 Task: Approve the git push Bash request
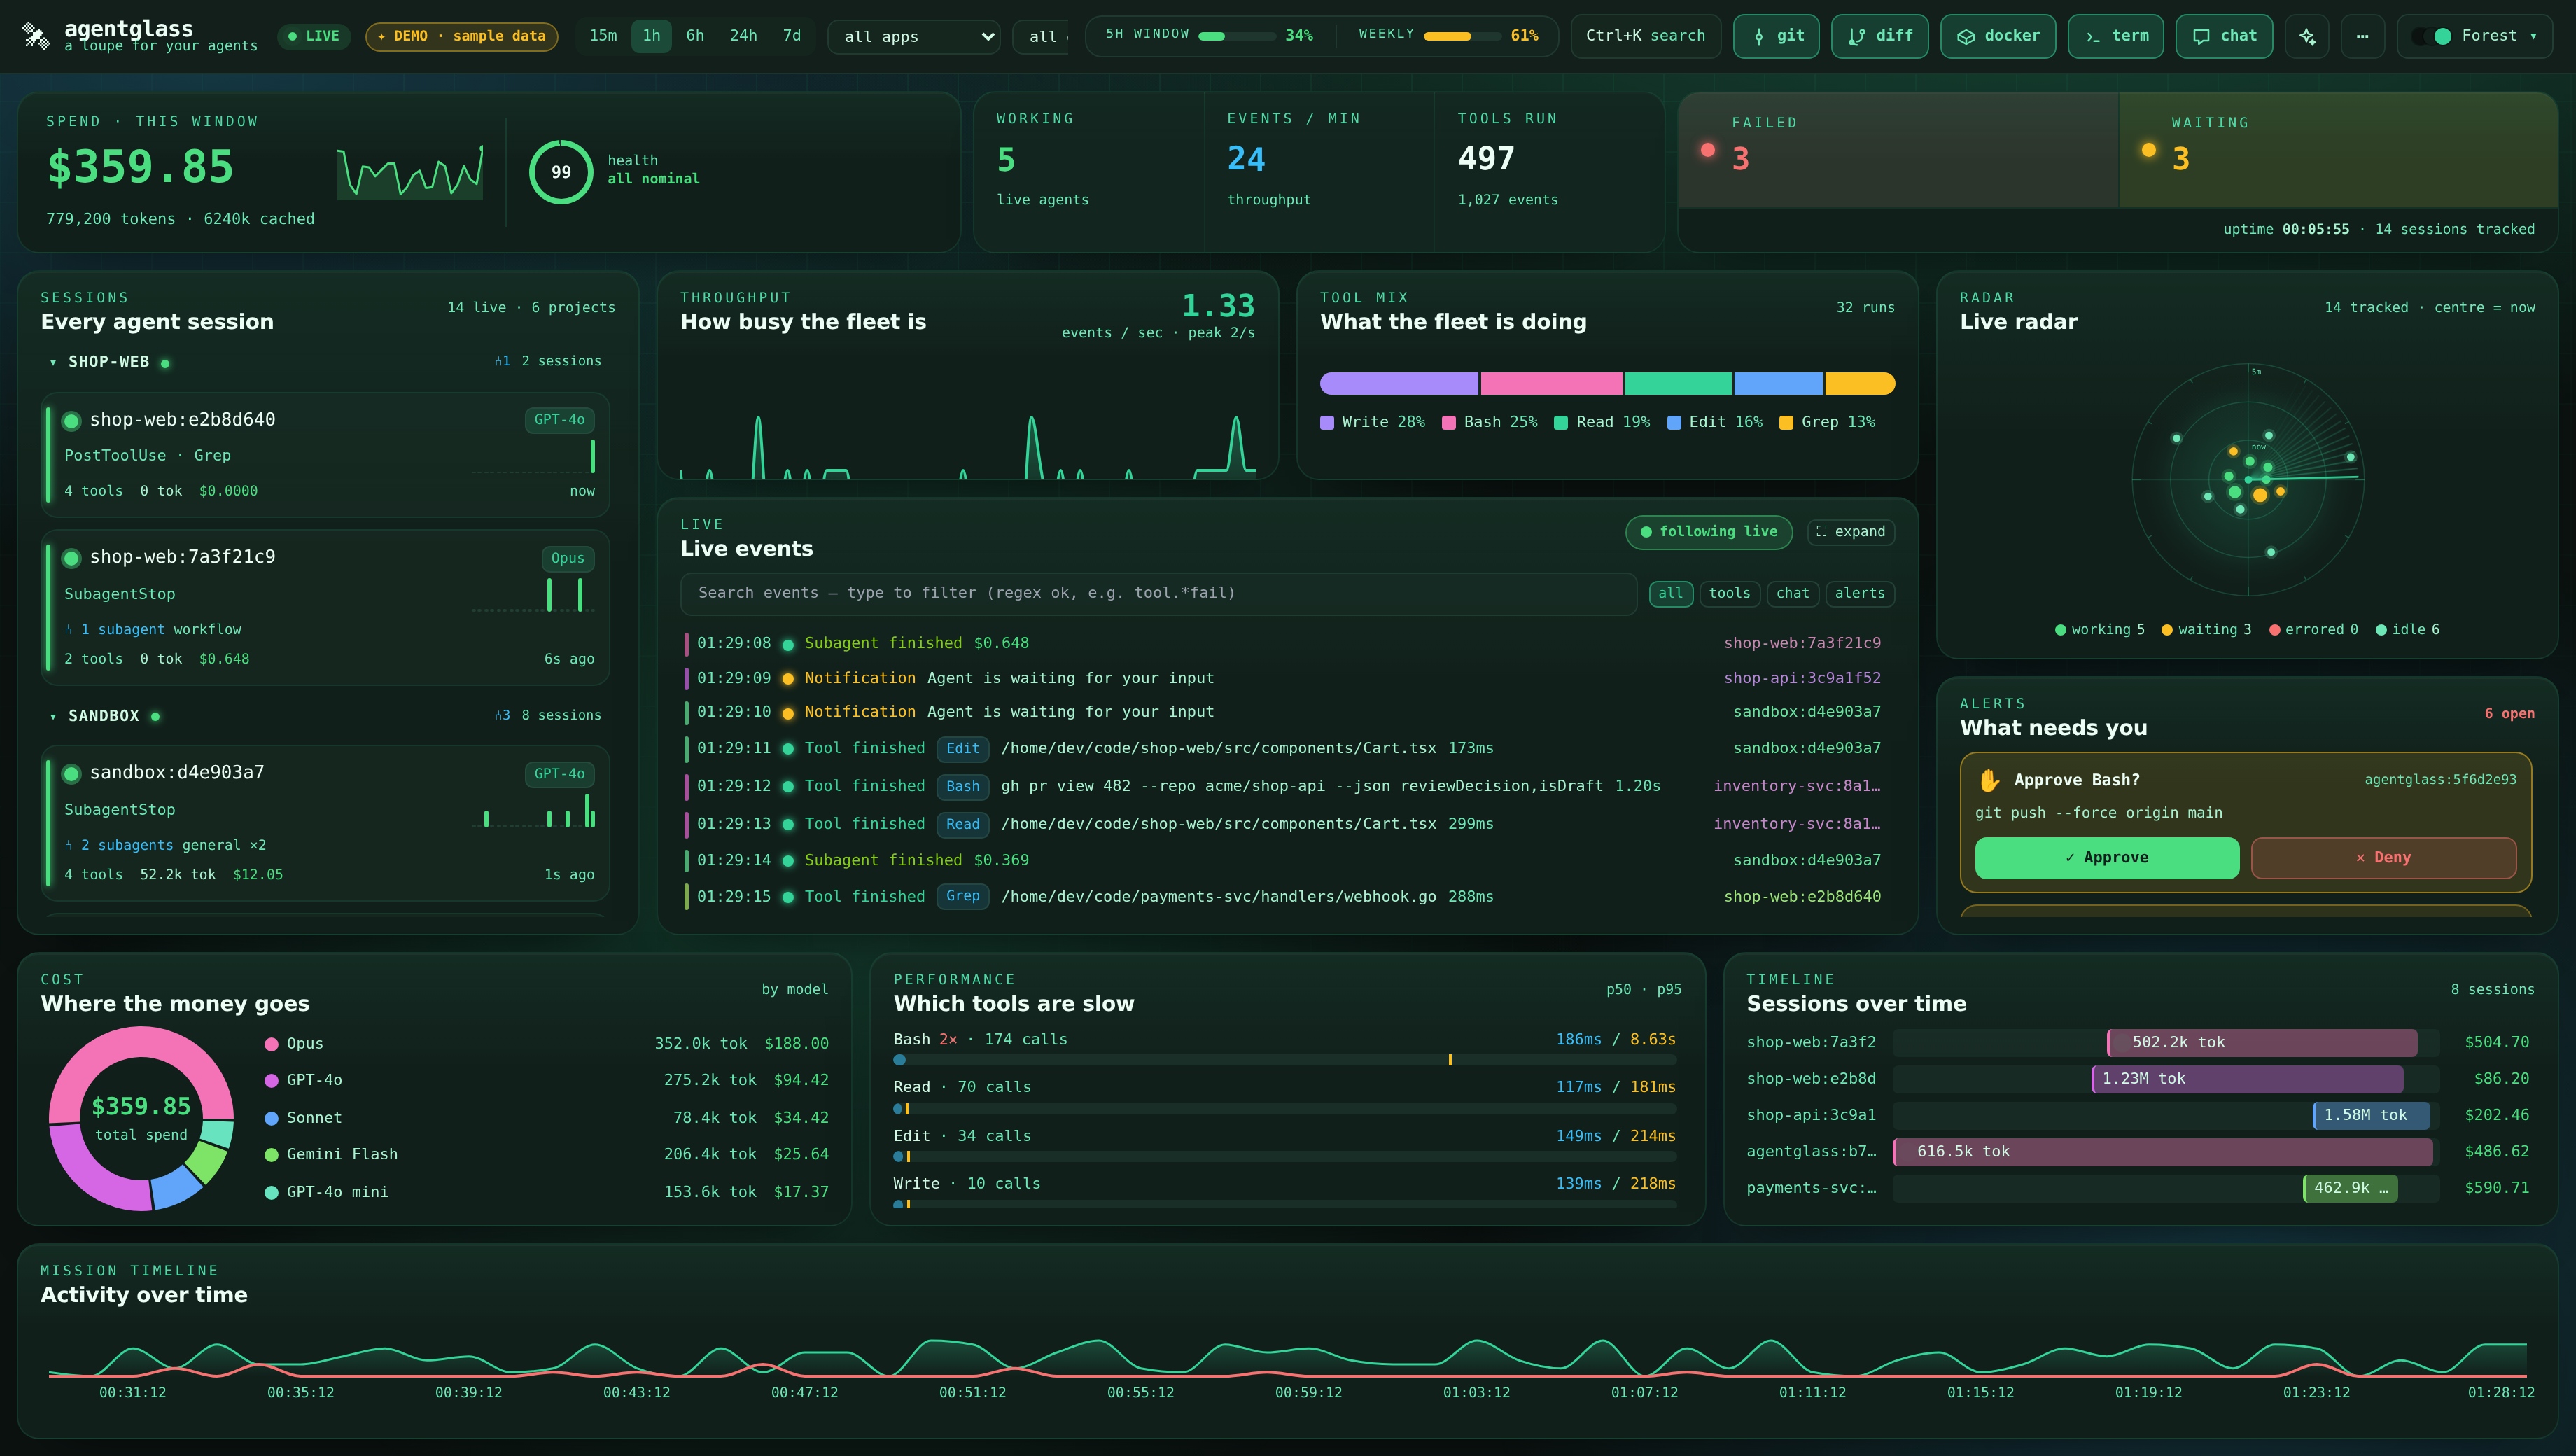(2107, 858)
